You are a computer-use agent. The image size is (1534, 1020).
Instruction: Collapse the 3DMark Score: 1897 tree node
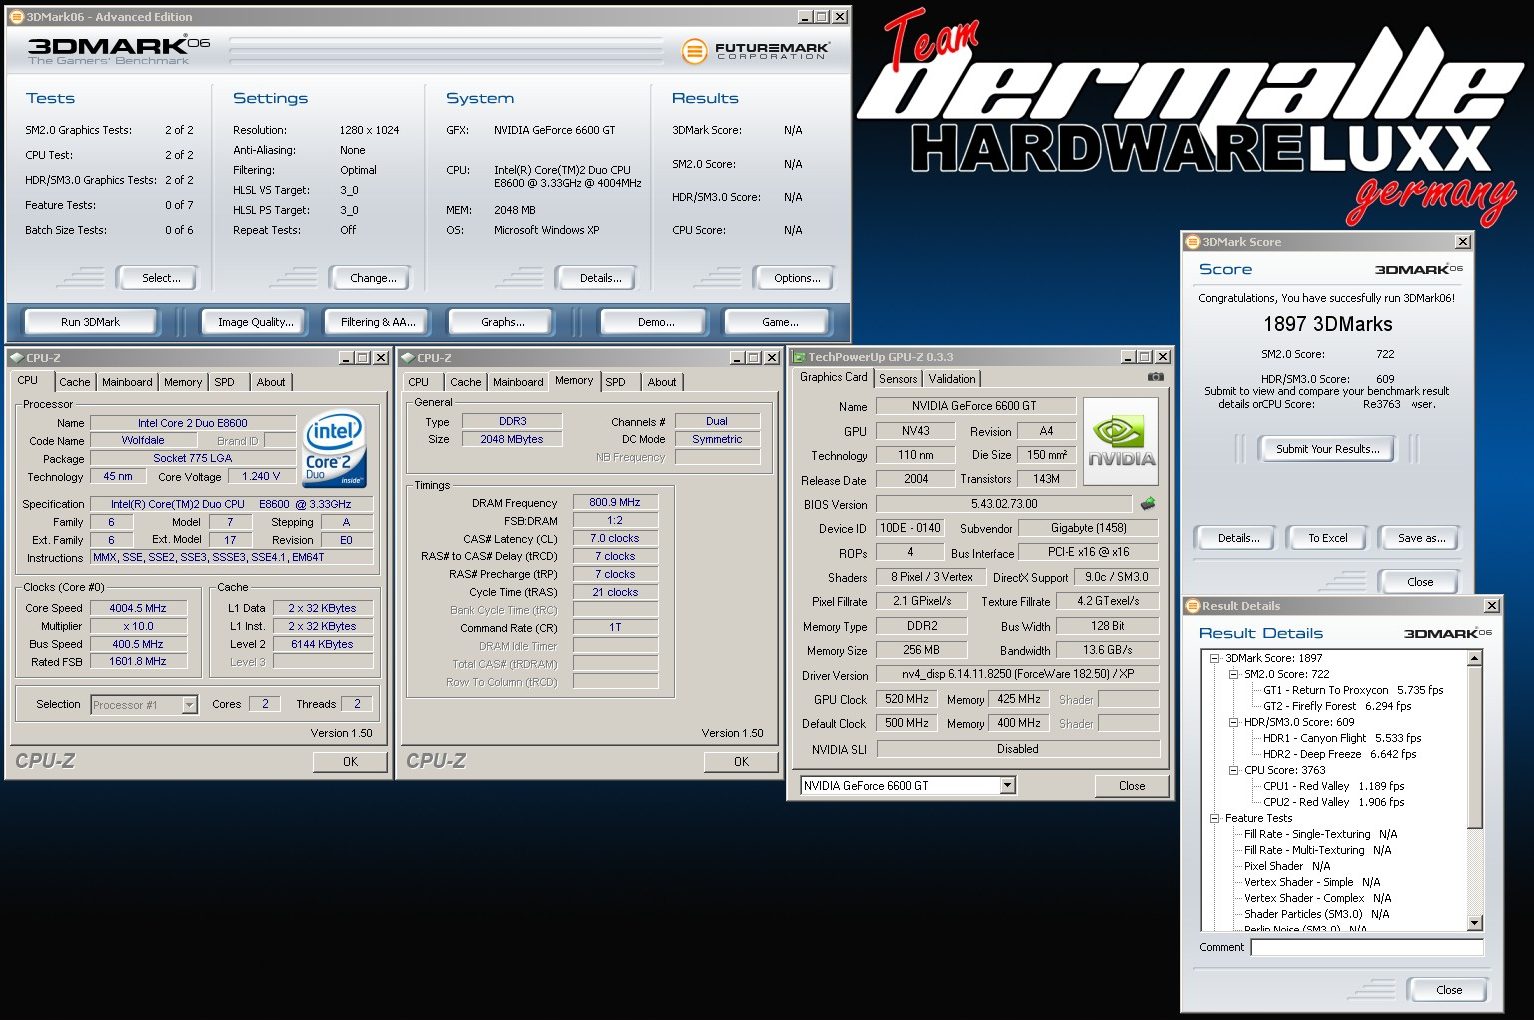point(1214,658)
